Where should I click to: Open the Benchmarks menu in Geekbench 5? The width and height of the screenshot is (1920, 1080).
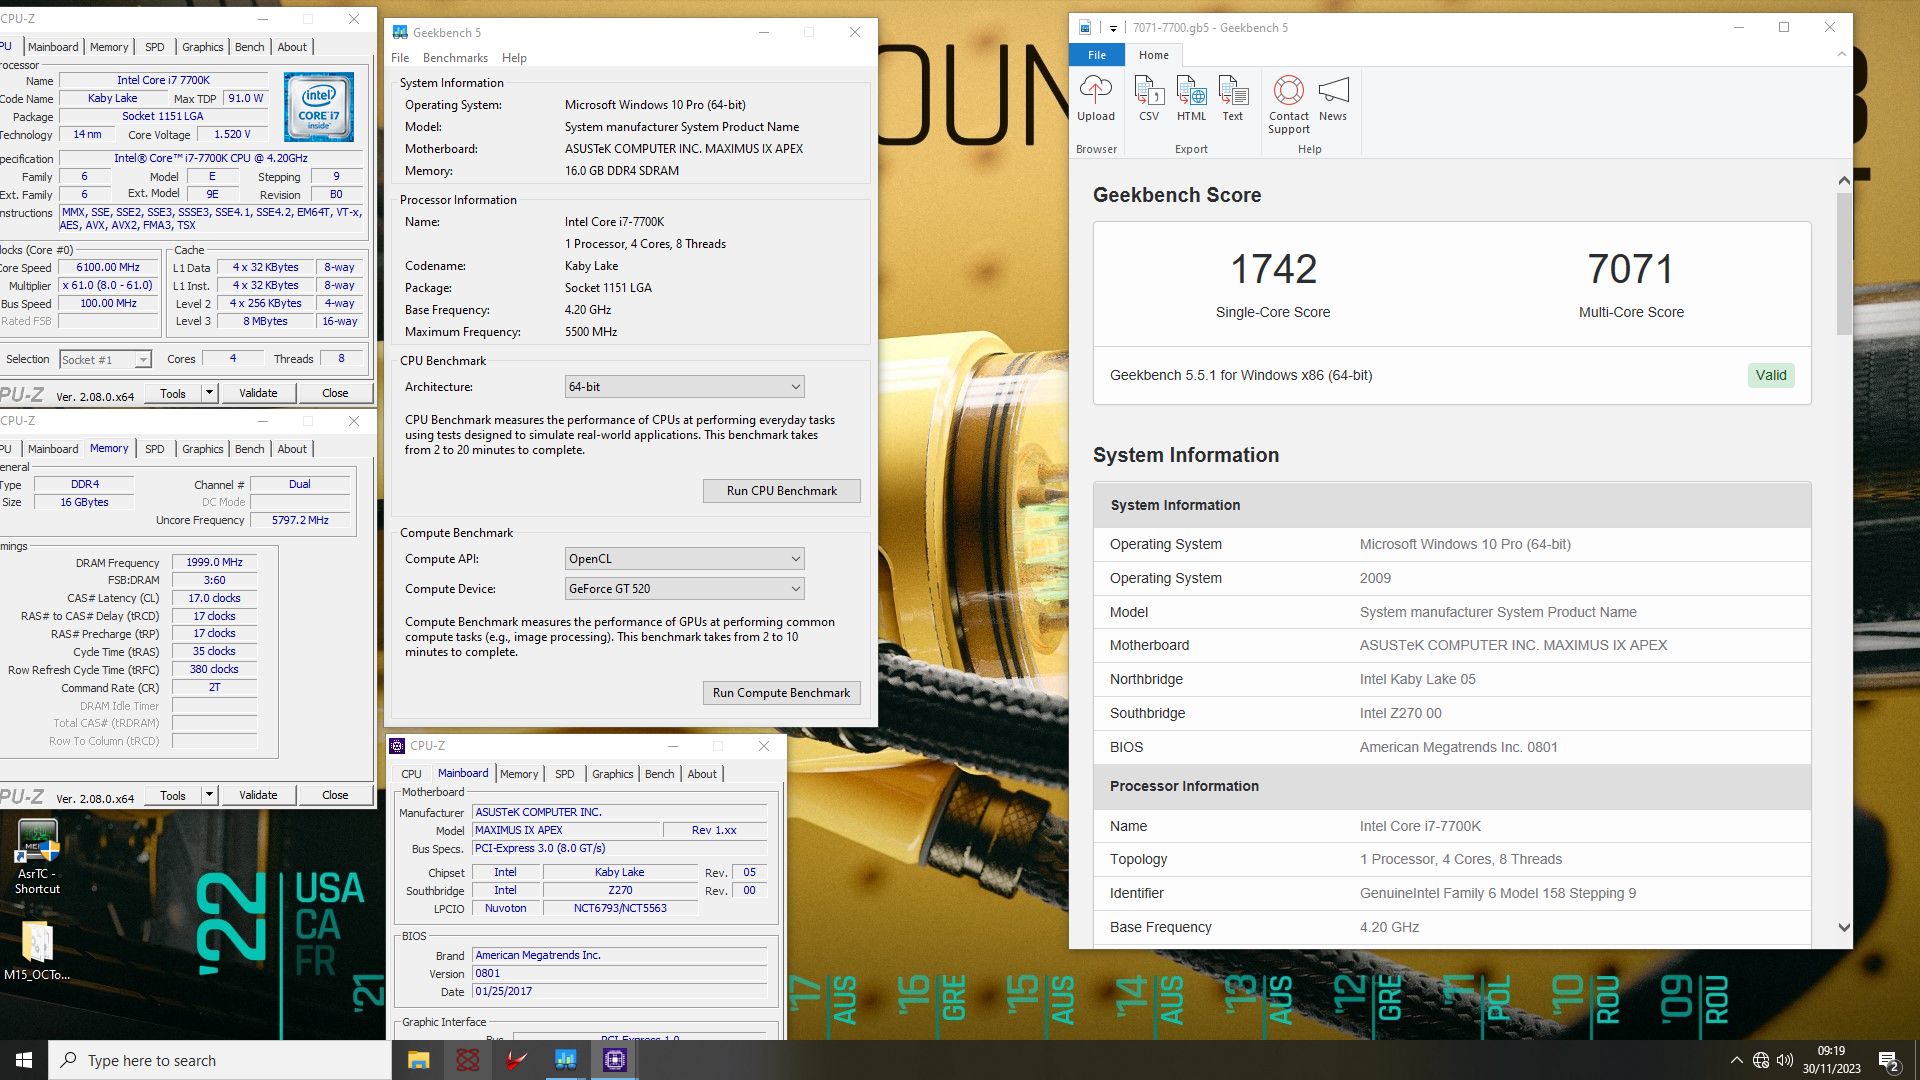pyautogui.click(x=455, y=58)
